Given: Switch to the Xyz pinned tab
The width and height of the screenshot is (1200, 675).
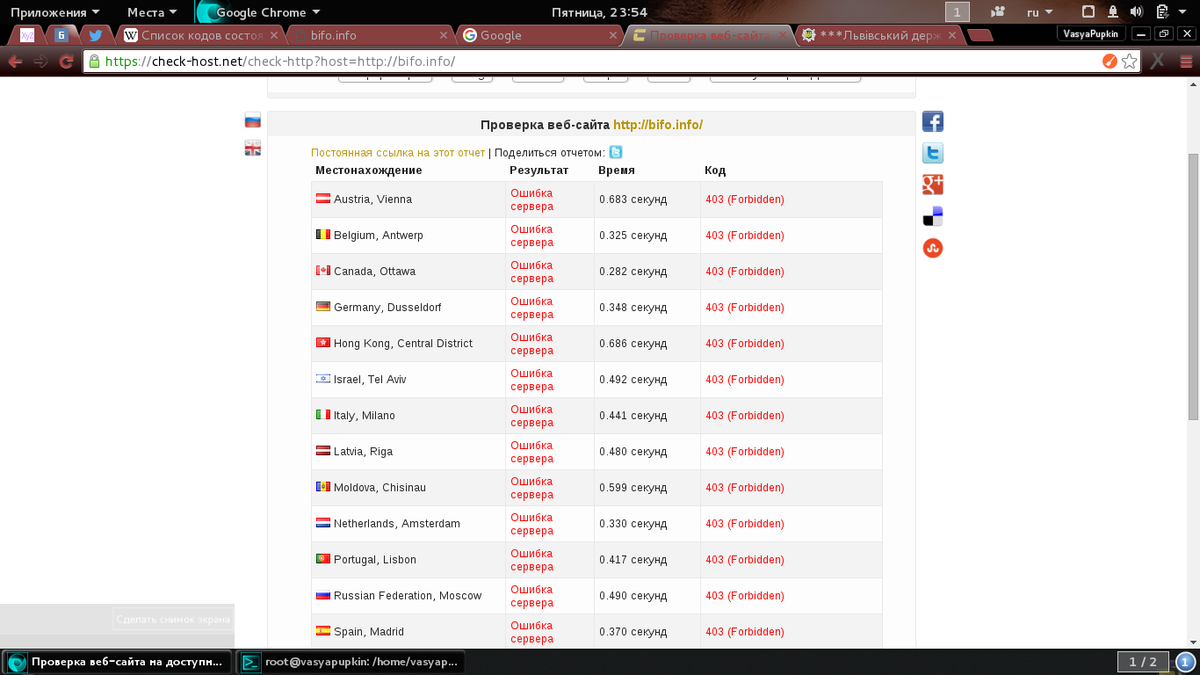Looking at the screenshot, I should (28, 35).
